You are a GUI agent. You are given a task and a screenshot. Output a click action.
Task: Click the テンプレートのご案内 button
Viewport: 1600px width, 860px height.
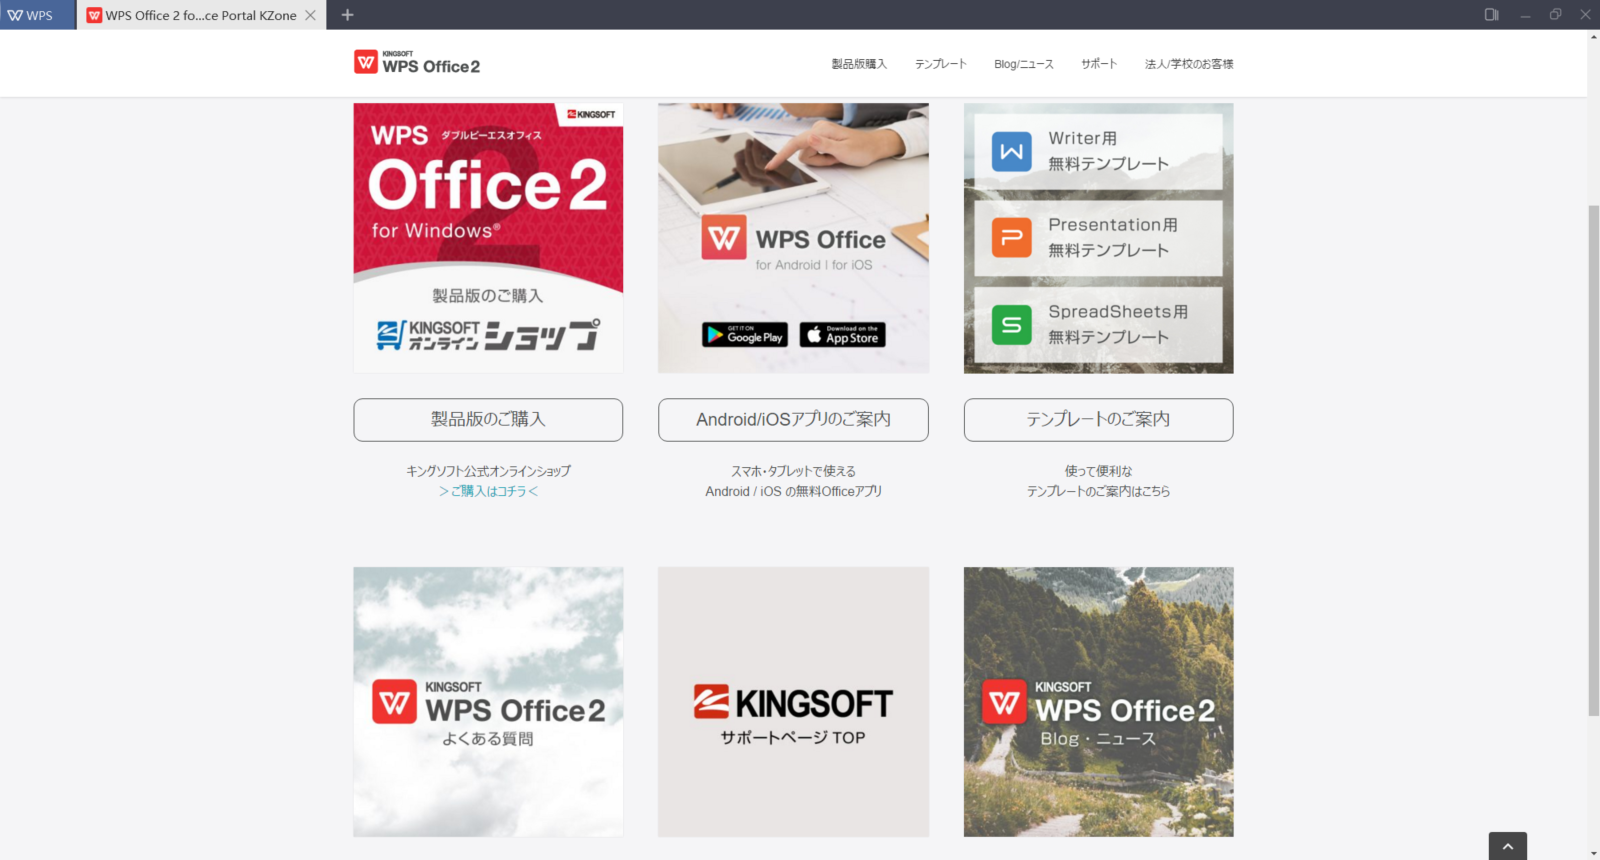[x=1098, y=420]
